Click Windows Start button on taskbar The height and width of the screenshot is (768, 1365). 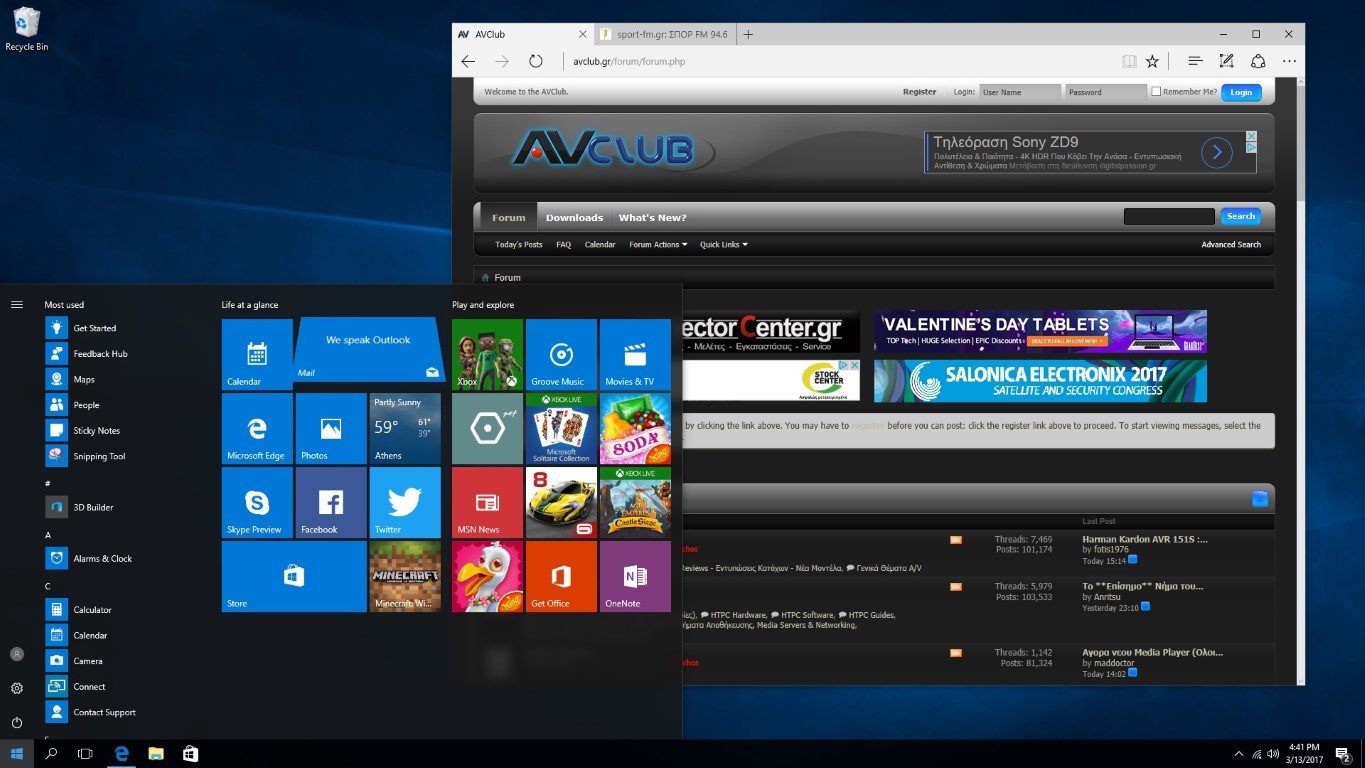17,753
